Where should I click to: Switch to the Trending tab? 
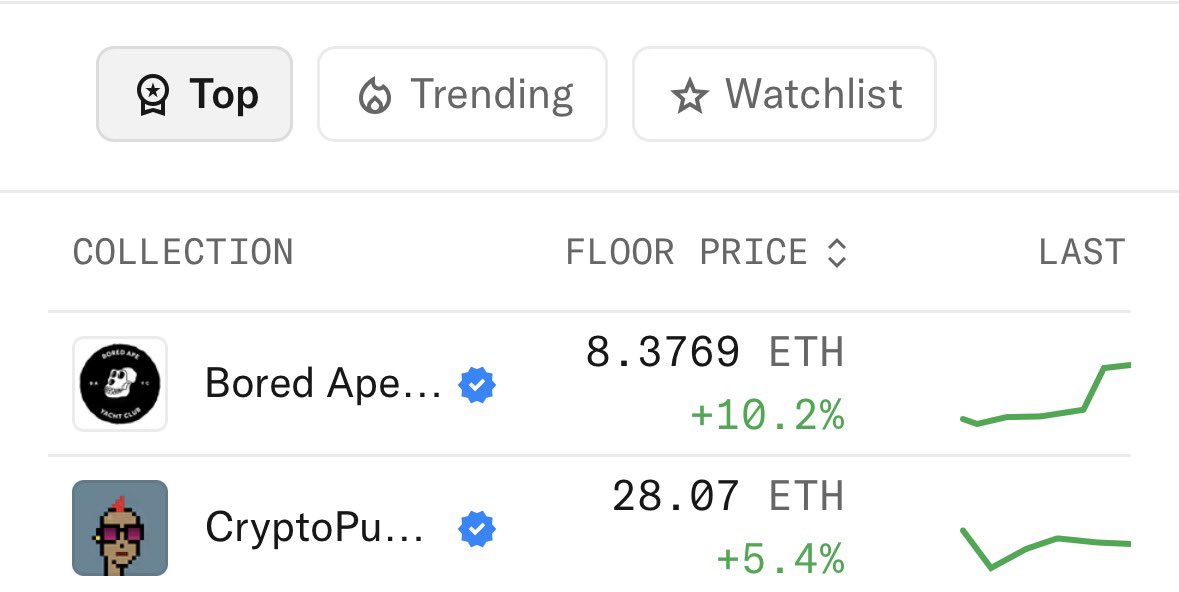(462, 95)
